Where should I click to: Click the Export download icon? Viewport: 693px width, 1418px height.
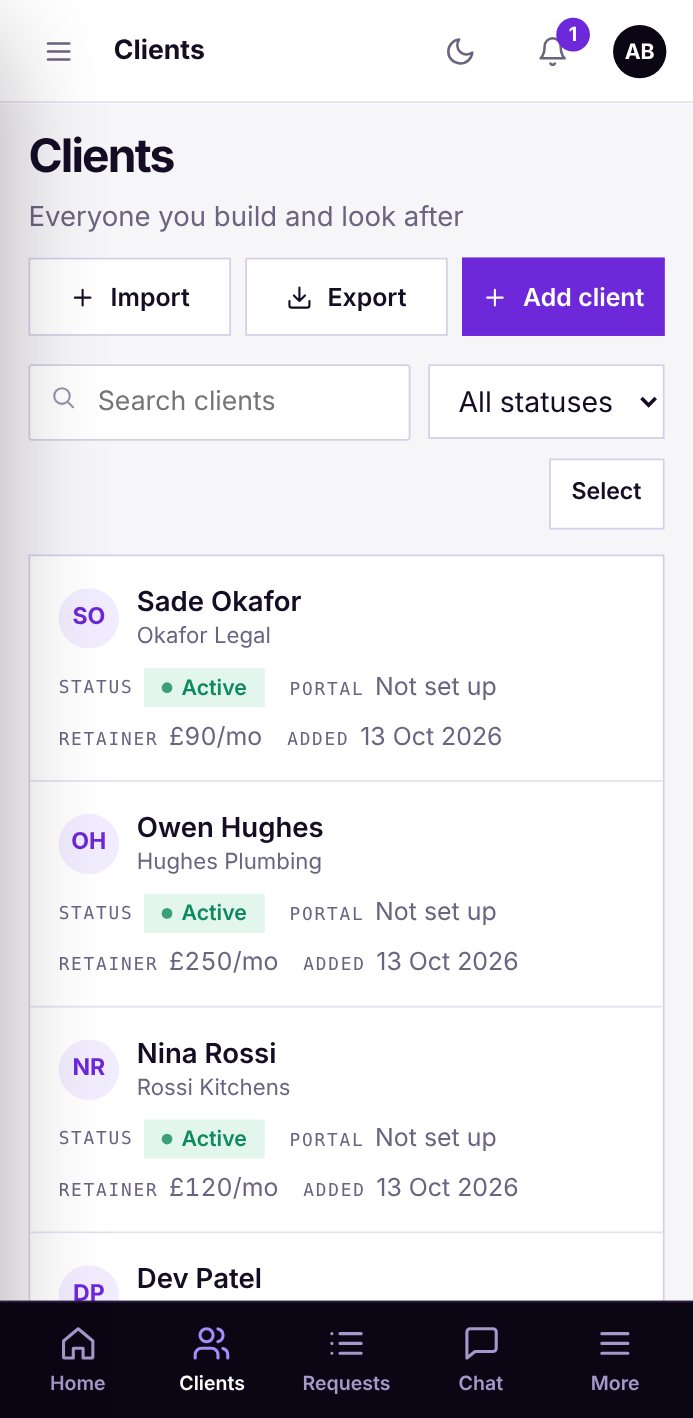click(299, 298)
